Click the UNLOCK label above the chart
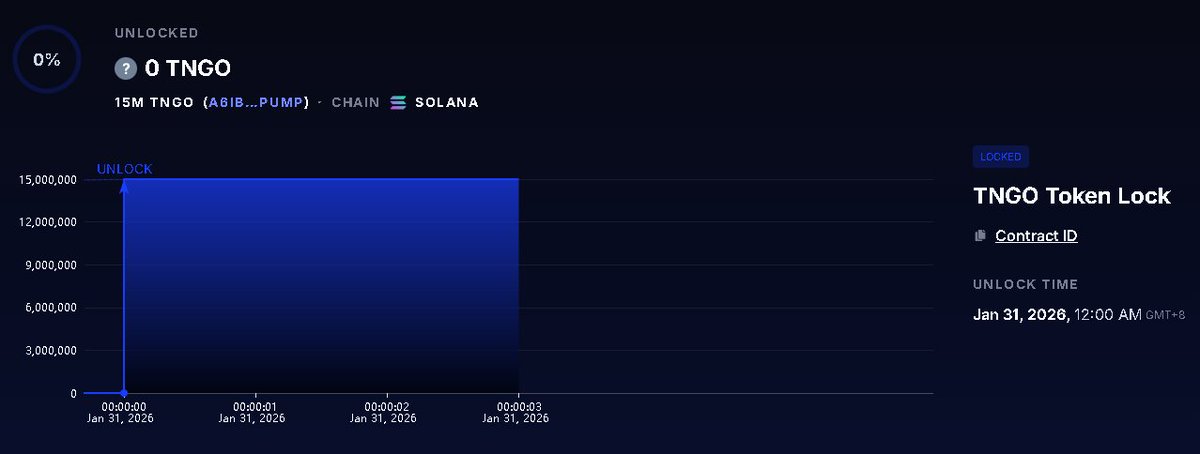The width and height of the screenshot is (1200, 454). point(124,169)
